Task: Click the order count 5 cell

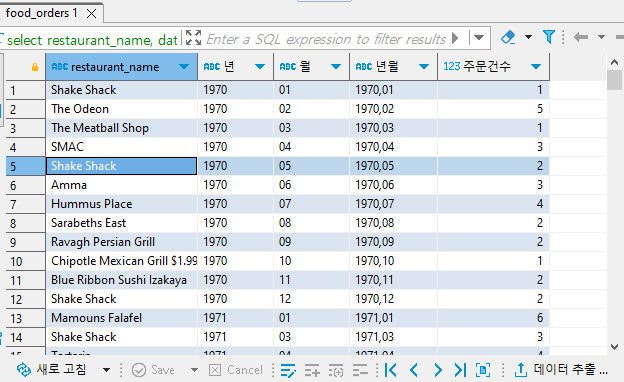Action: (493, 109)
